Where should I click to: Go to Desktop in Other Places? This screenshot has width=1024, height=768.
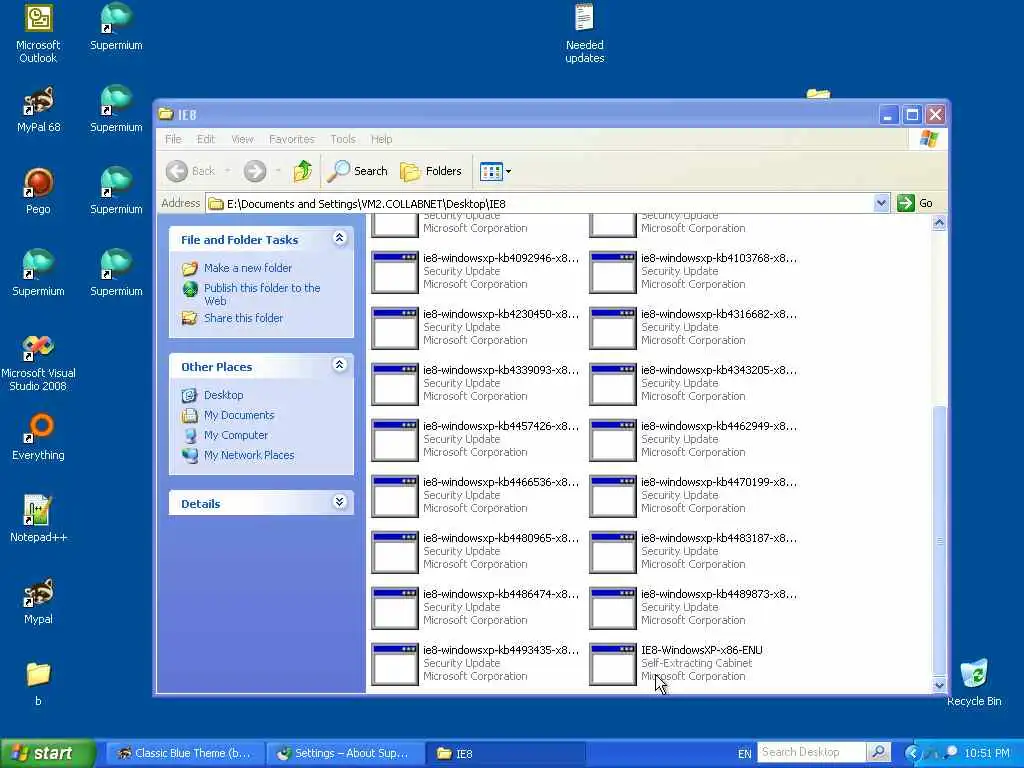point(223,395)
